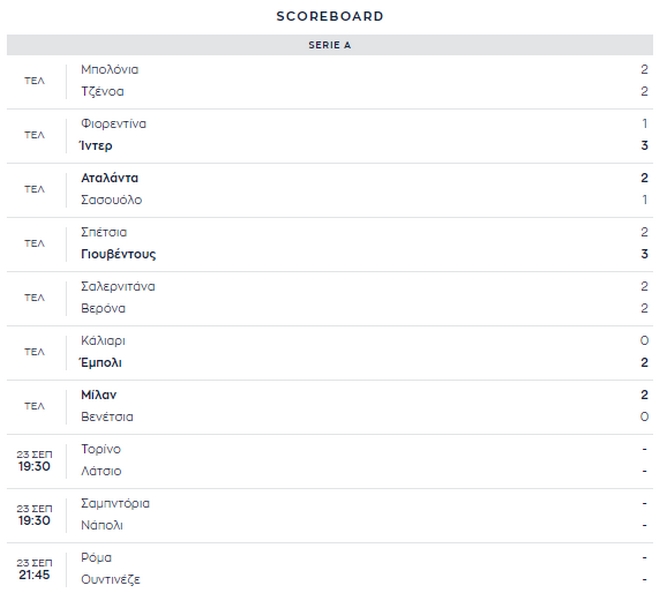Select the Ίντερ team name
The height and width of the screenshot is (601, 660).
96,146
